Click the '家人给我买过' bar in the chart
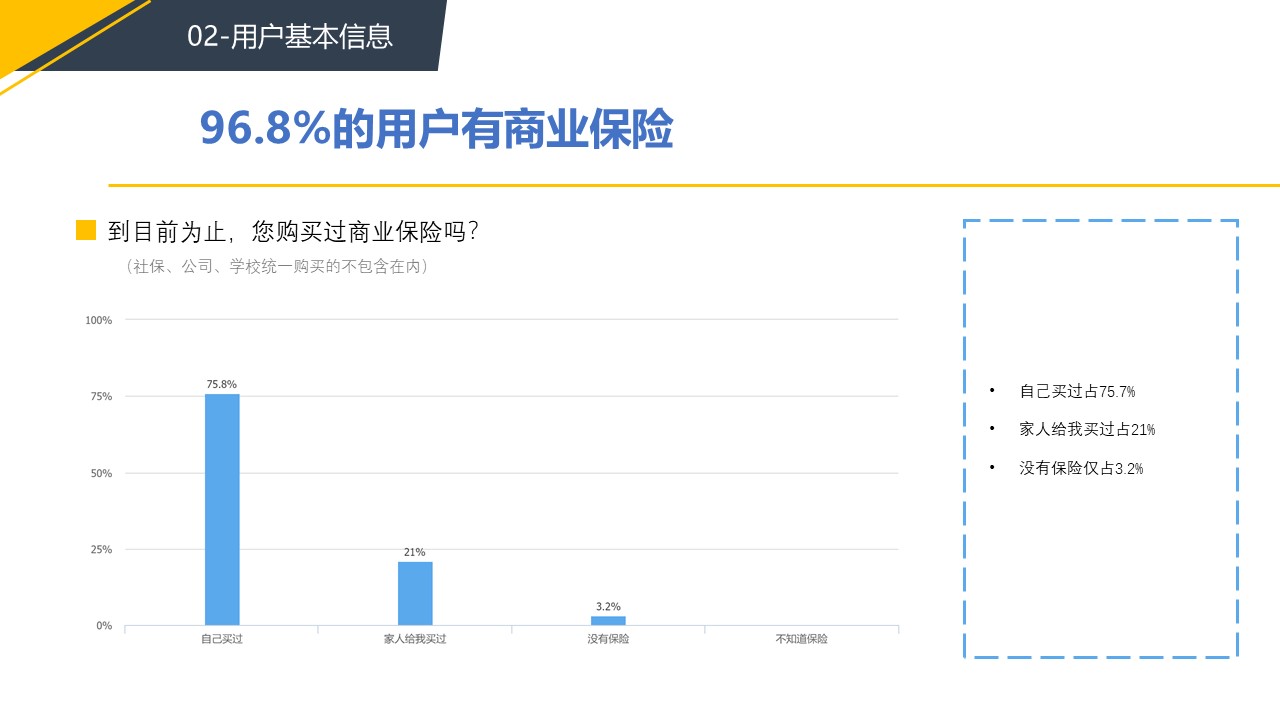Image resolution: width=1280 pixels, height=720 pixels. coord(415,594)
